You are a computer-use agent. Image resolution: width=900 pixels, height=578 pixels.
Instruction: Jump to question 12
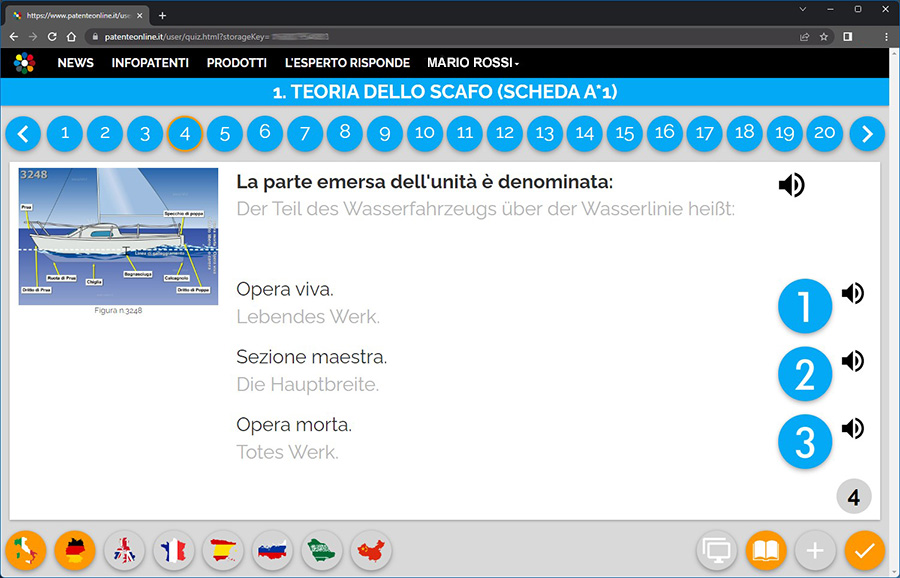click(505, 132)
